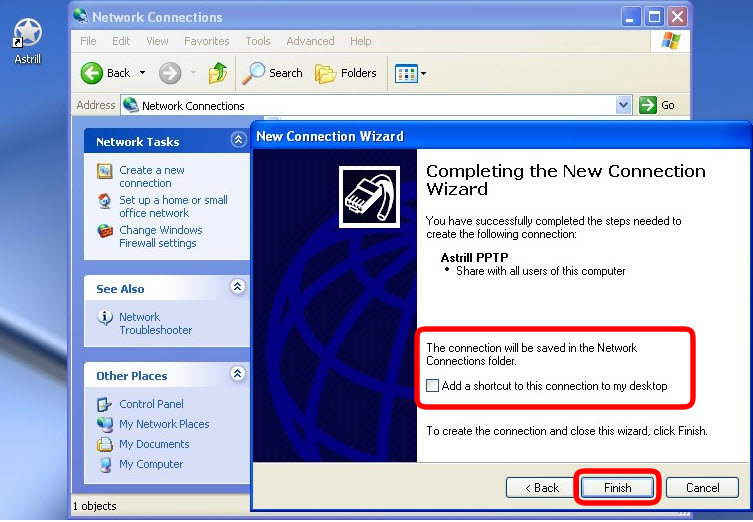Open the Favorites menu
Screen dimensions: 753x522
[206, 41]
